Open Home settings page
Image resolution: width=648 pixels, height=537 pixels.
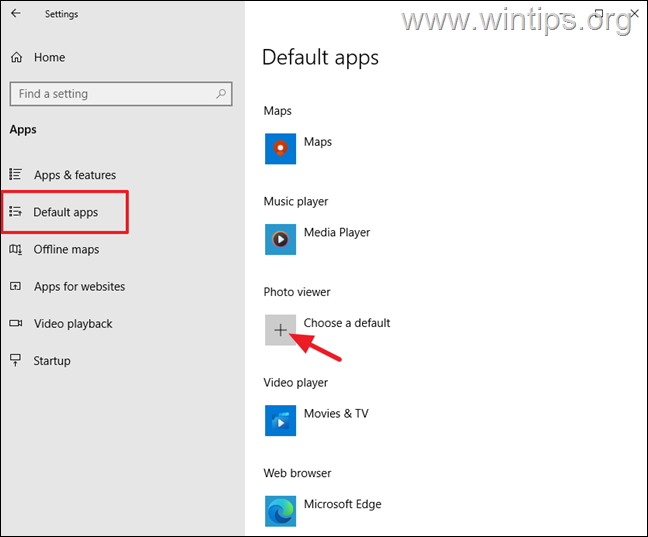tap(49, 57)
